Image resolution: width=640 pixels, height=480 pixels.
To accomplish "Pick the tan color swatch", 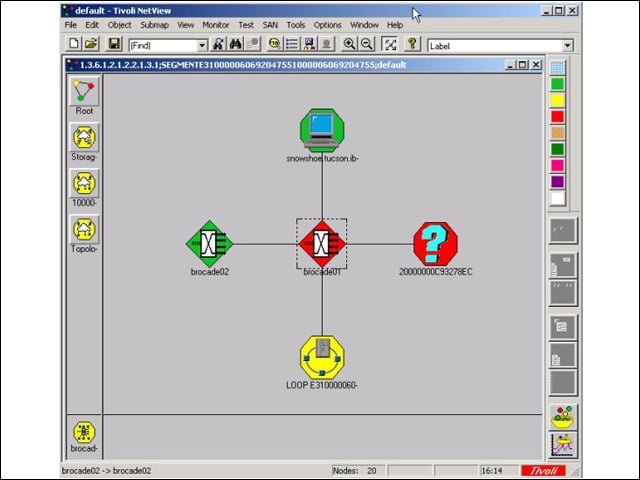I will tap(558, 133).
